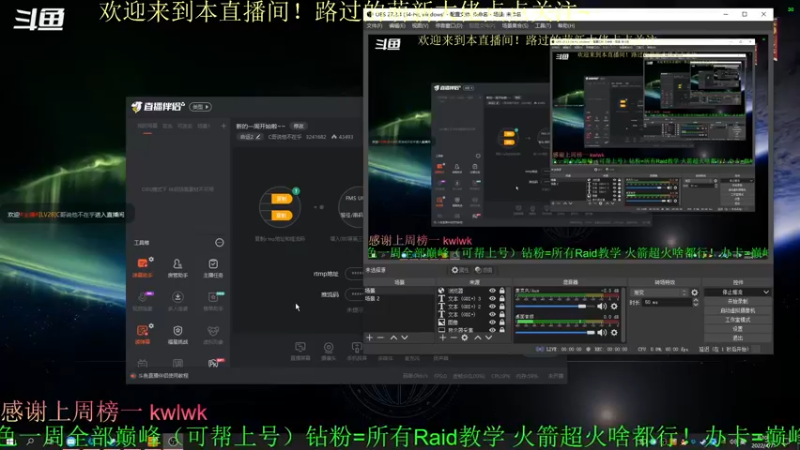Viewport: 800px width, 450px height.
Task: Open the 滤镜 filters button
Action: [x=483, y=270]
